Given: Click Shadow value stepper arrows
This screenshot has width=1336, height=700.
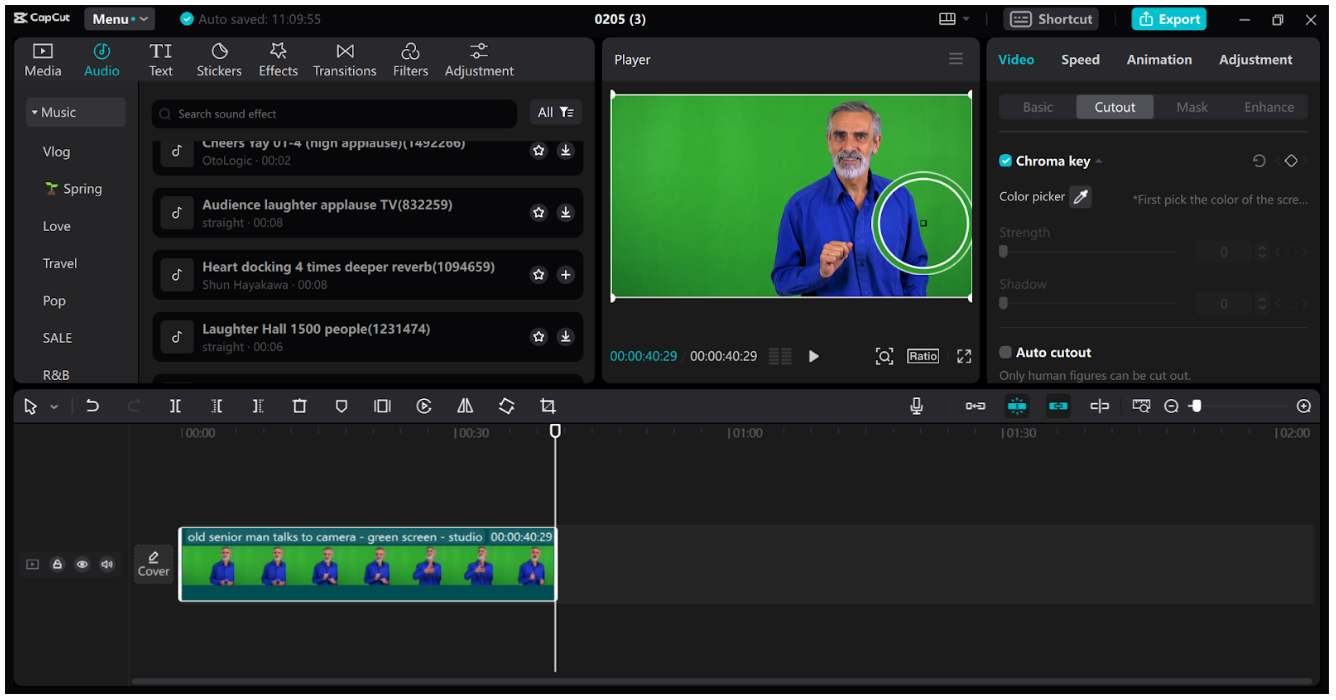Looking at the screenshot, I should click(x=1262, y=304).
